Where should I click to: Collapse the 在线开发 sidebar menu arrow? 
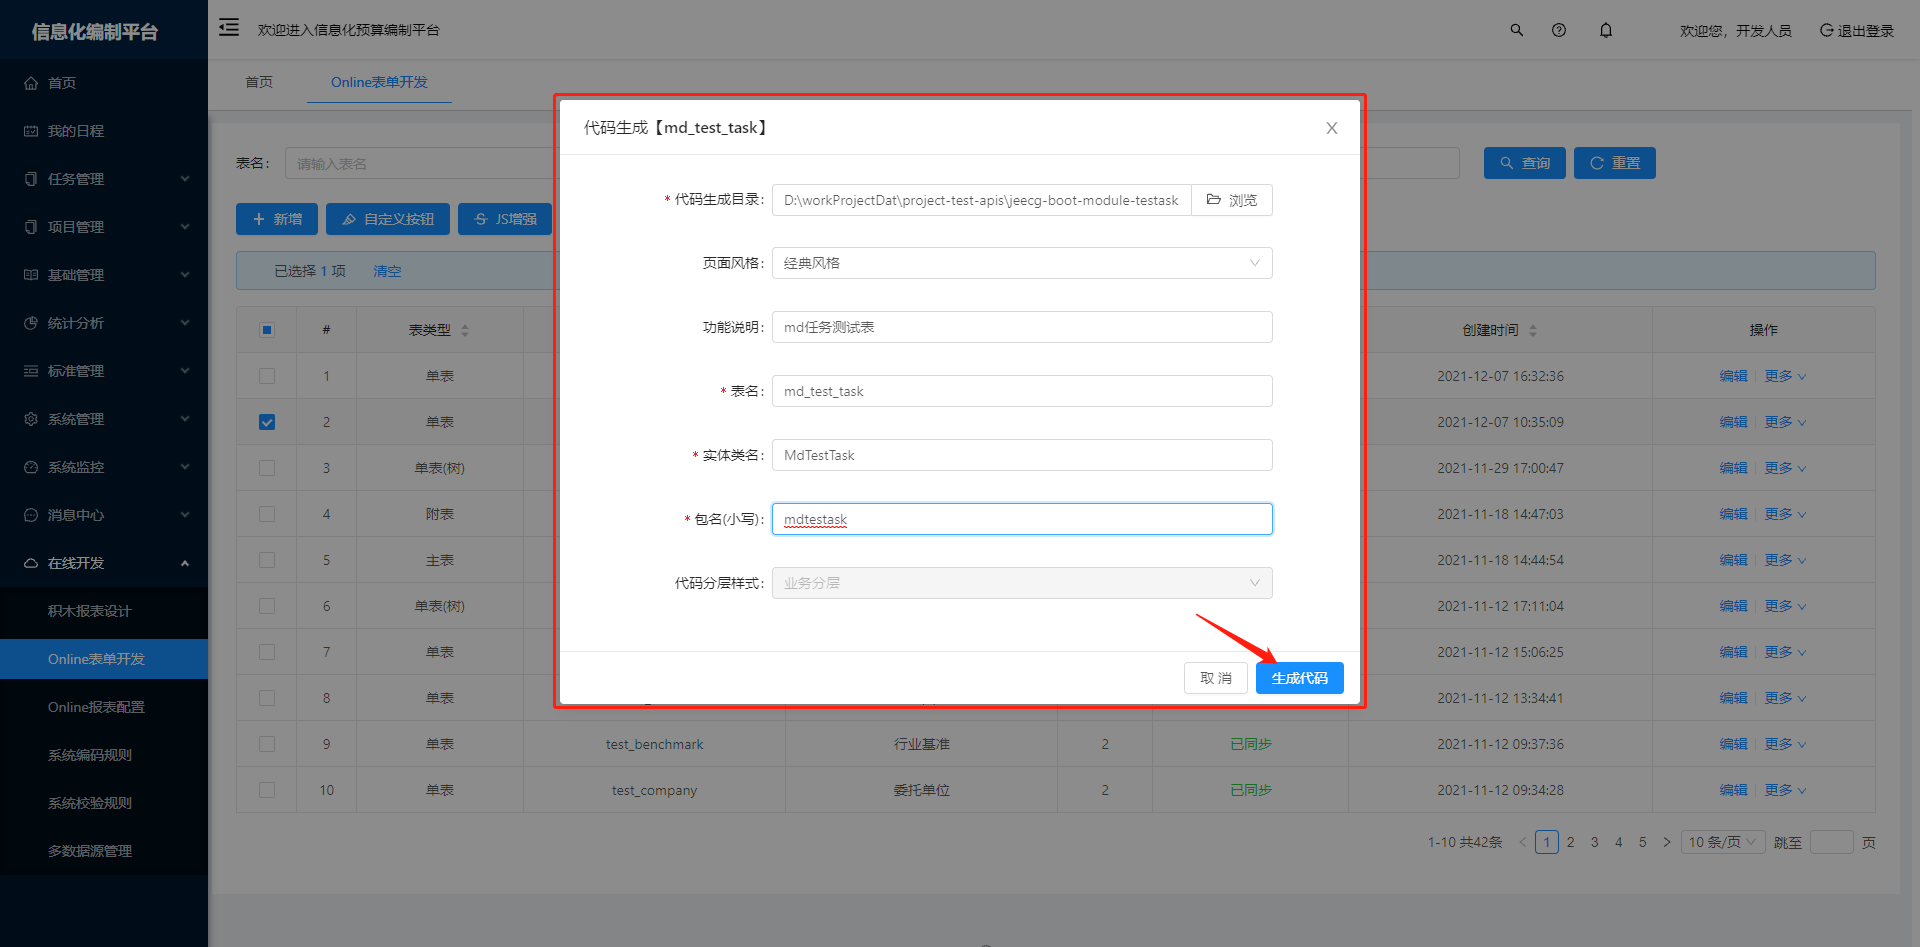point(185,563)
